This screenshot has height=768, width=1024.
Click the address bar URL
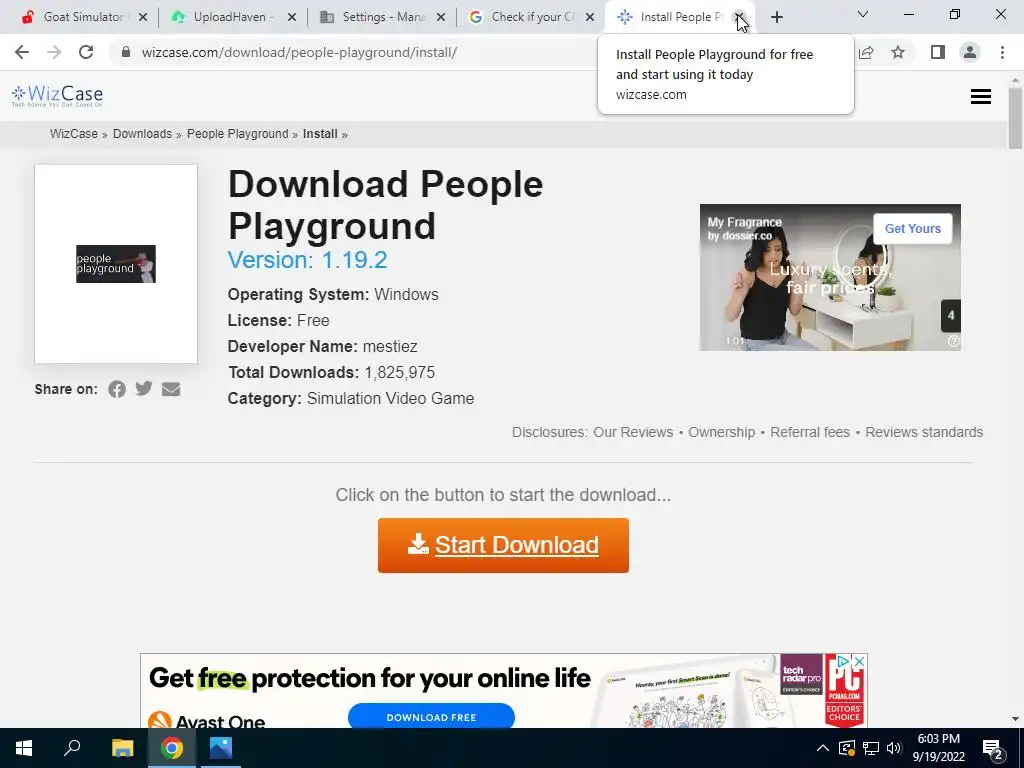299,52
